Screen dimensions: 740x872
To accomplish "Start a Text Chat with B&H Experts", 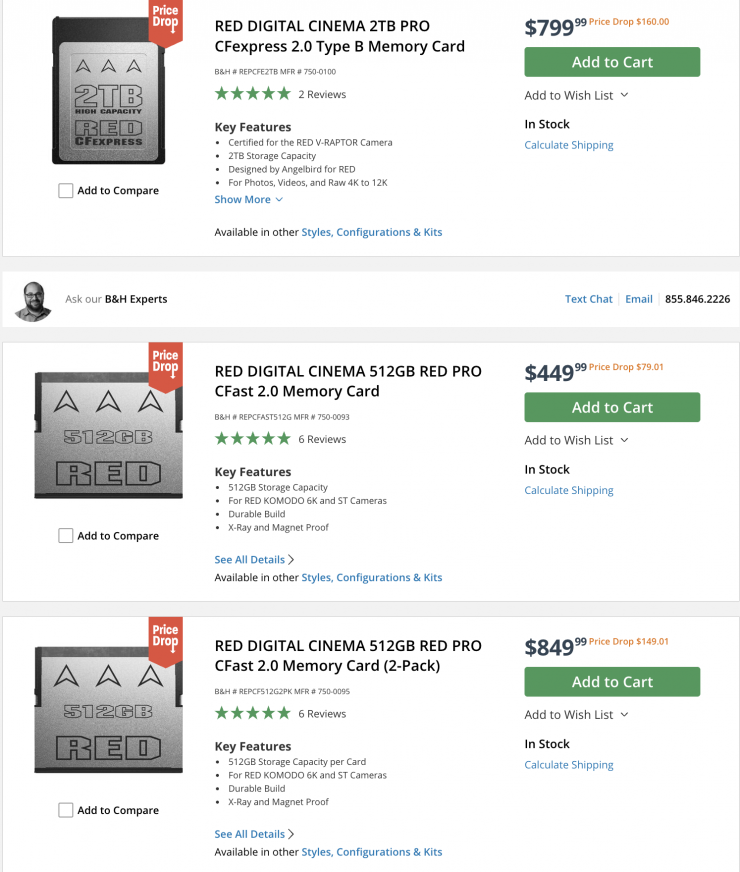I will (588, 299).
